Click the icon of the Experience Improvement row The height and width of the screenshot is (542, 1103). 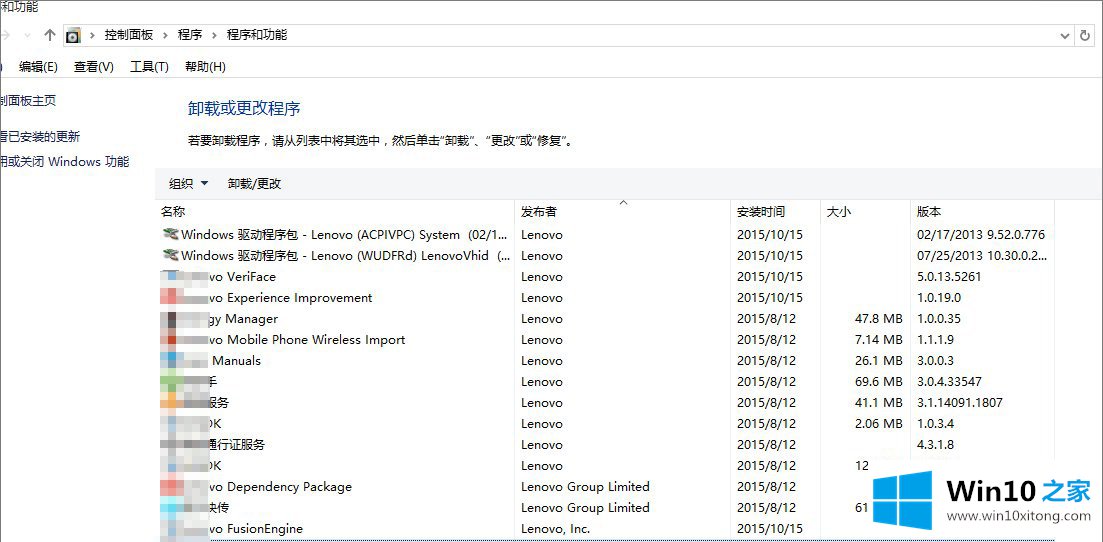pyautogui.click(x=170, y=298)
